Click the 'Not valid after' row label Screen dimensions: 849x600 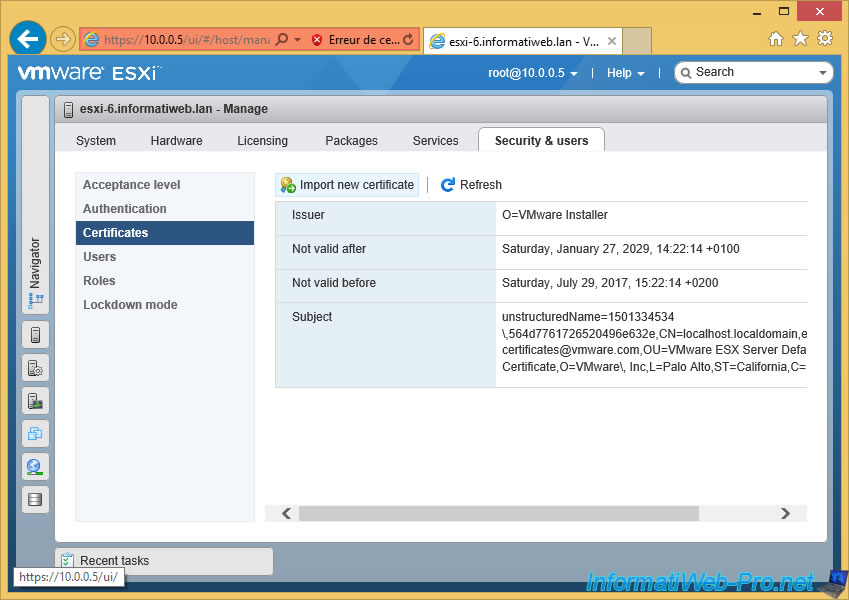point(329,249)
